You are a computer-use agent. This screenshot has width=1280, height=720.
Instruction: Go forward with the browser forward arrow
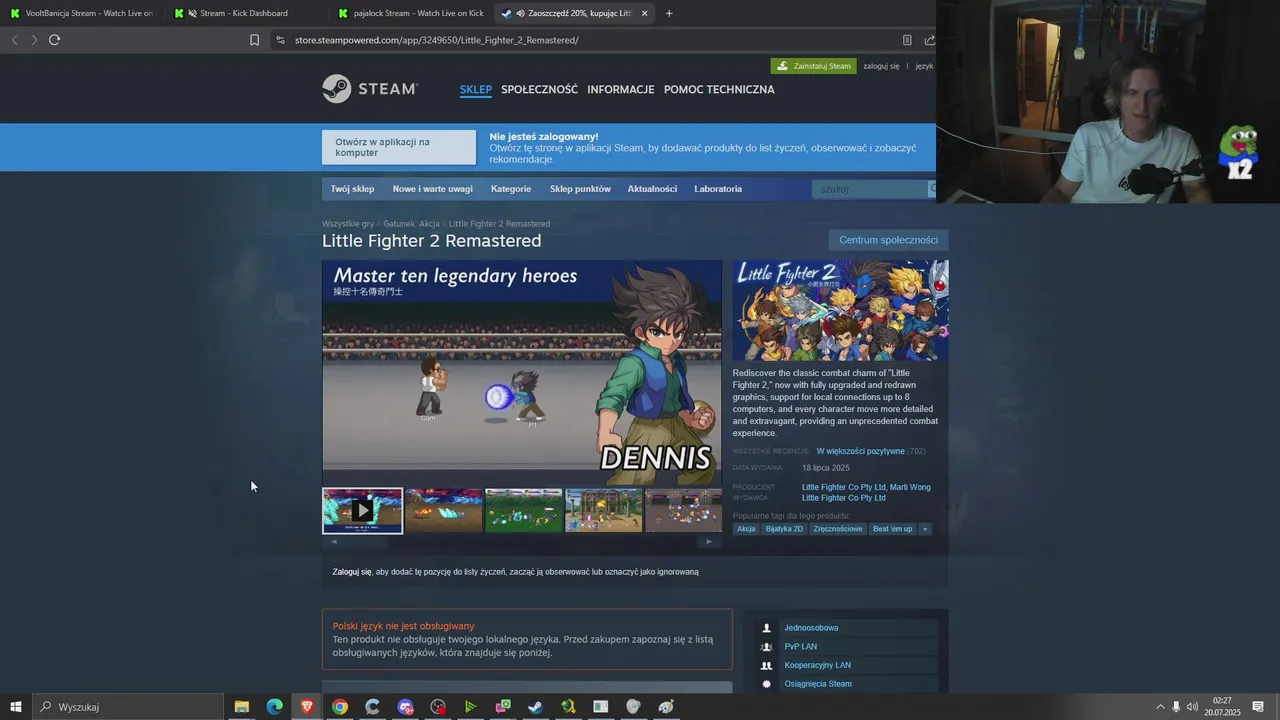click(34, 40)
